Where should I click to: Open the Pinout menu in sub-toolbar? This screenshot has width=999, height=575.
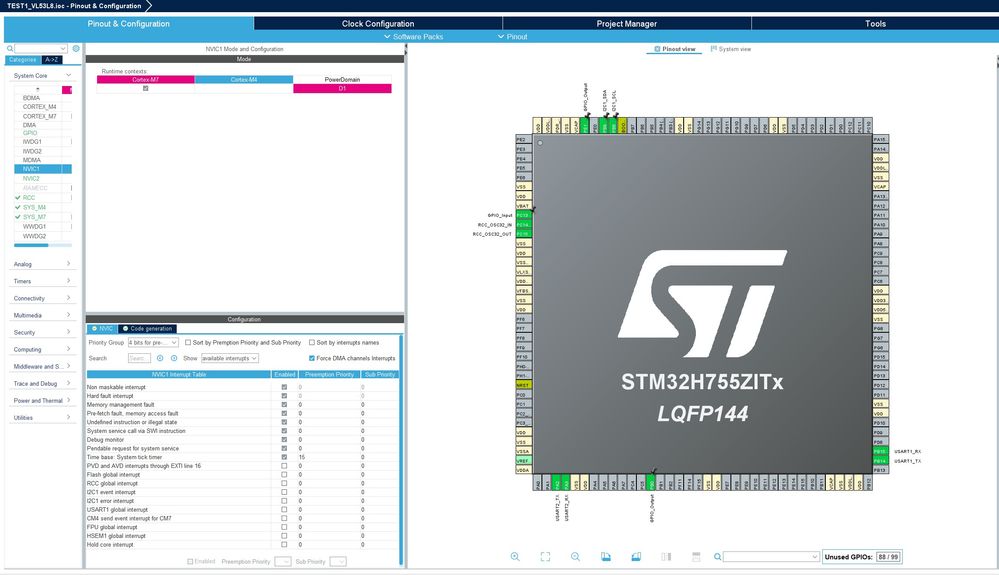pyautogui.click(x=512, y=37)
